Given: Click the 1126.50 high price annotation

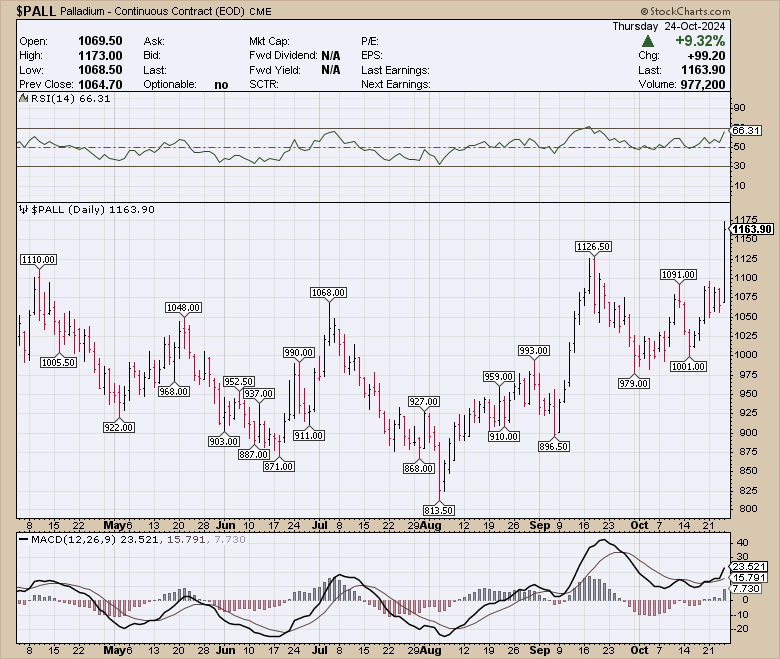Looking at the screenshot, I should [x=593, y=247].
